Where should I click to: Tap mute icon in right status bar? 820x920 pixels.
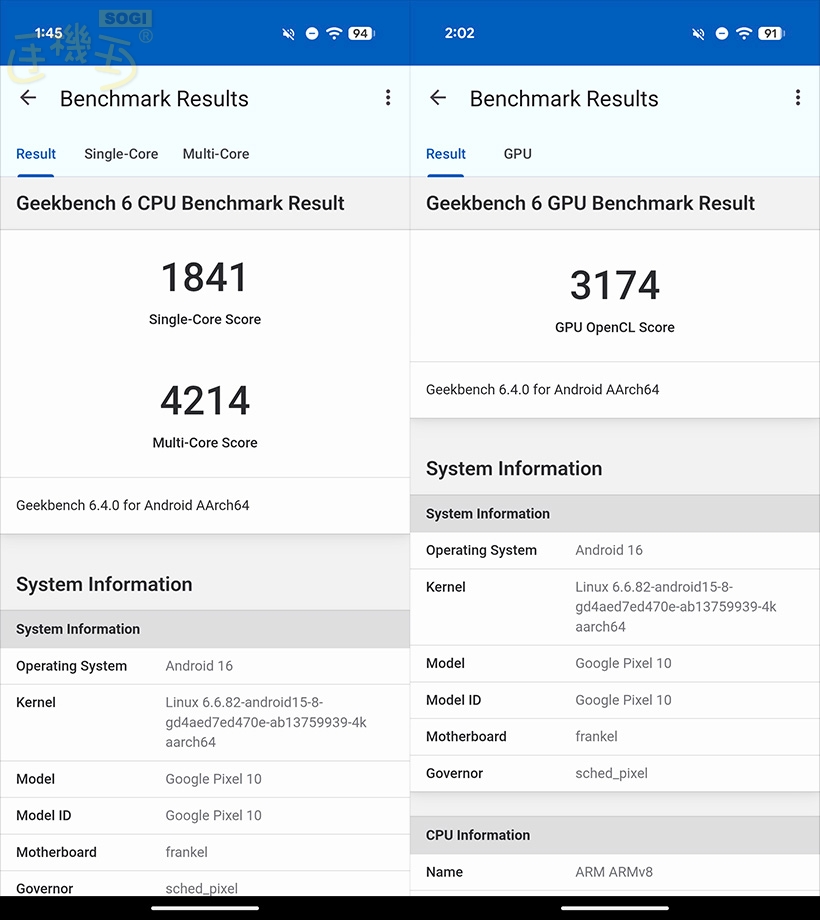(x=698, y=33)
